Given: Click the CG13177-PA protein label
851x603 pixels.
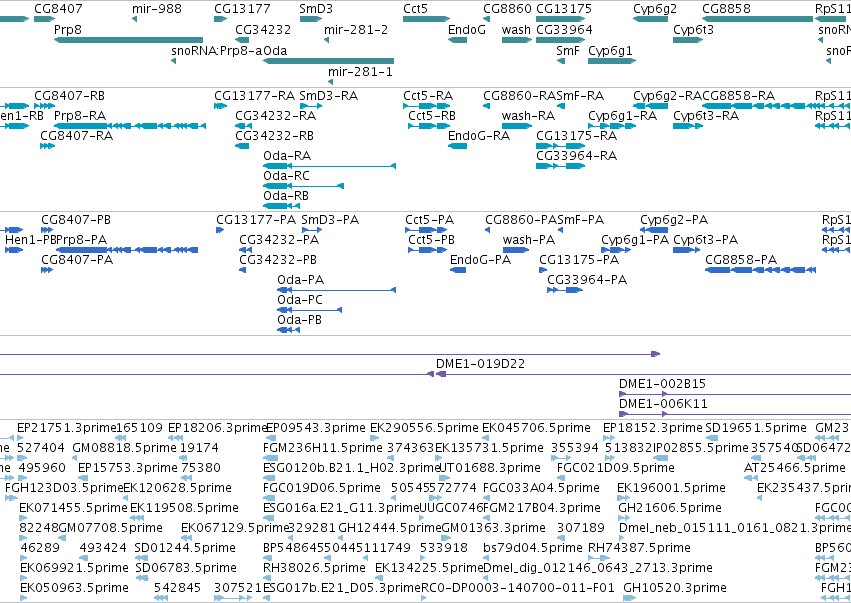Looking at the screenshot, I should (256, 220).
